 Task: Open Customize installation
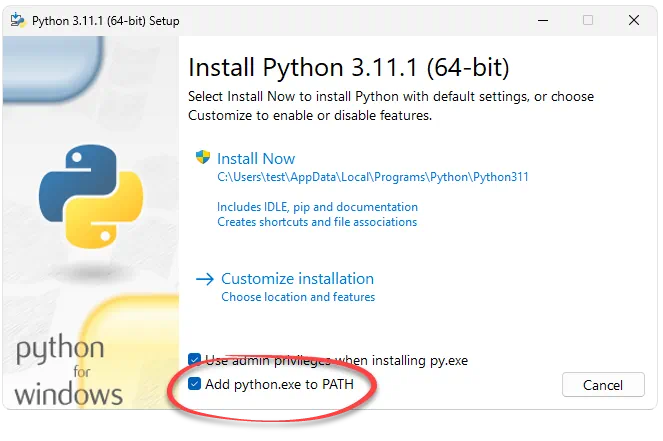pyautogui.click(x=297, y=279)
